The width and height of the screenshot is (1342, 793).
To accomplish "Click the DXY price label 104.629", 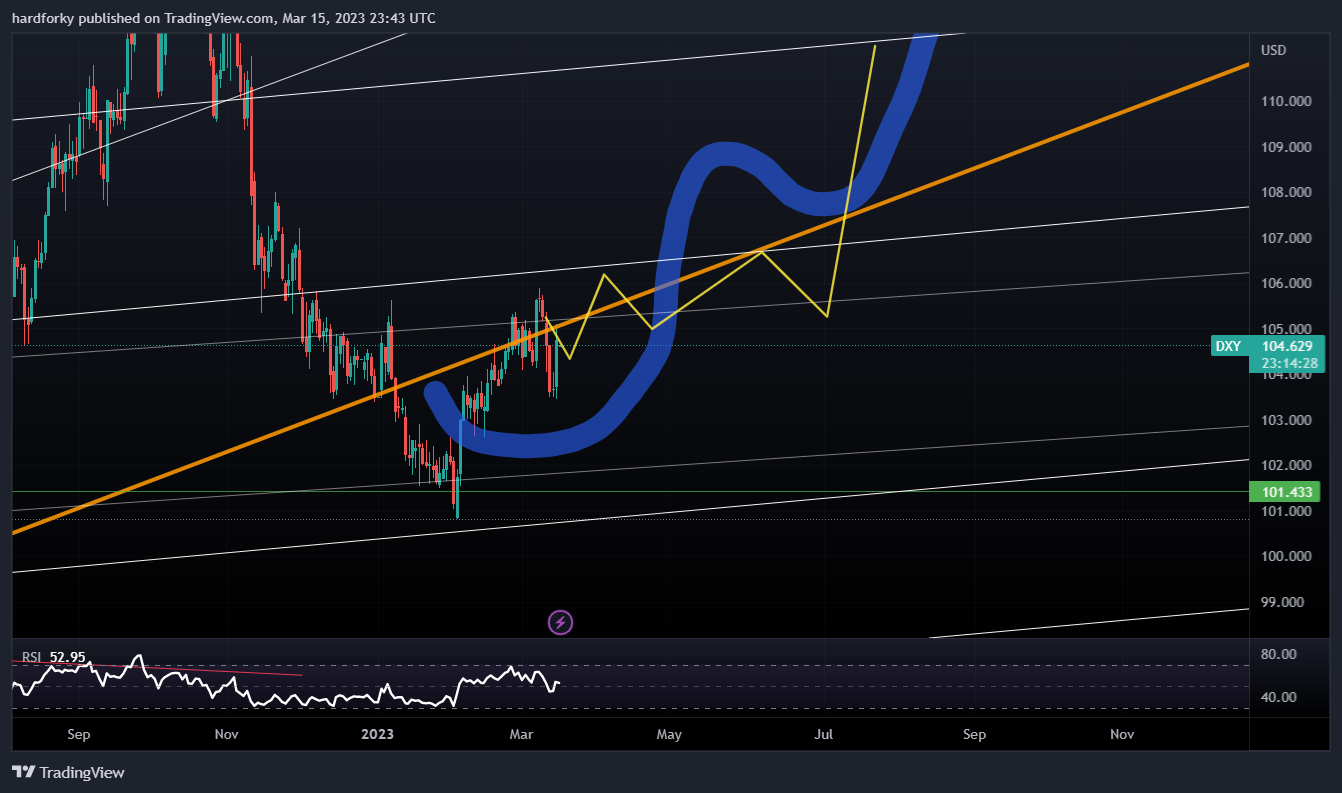I will pyautogui.click(x=1268, y=346).
